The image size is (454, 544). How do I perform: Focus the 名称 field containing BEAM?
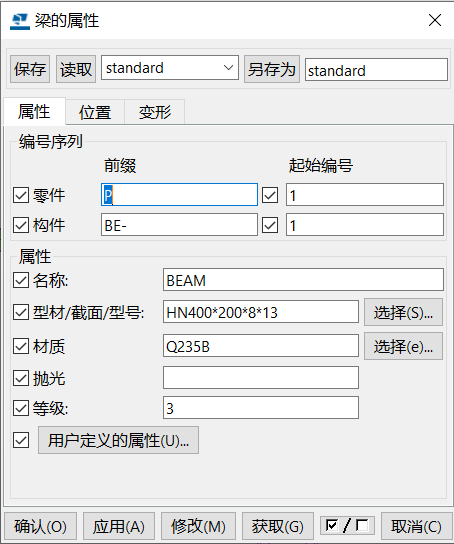pos(303,280)
